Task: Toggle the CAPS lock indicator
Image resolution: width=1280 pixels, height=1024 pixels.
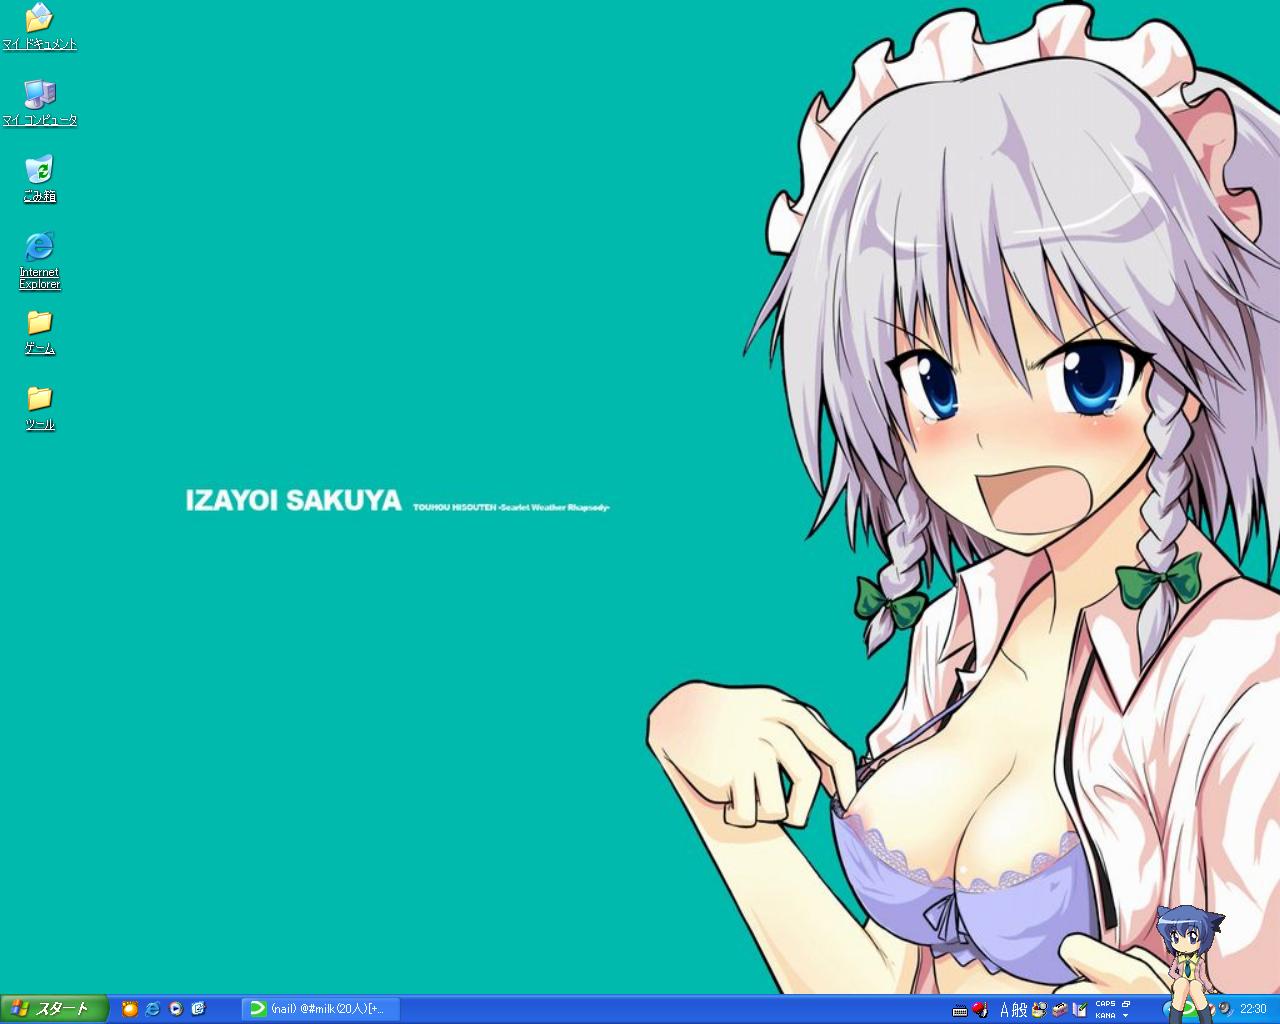Action: click(x=1105, y=1003)
